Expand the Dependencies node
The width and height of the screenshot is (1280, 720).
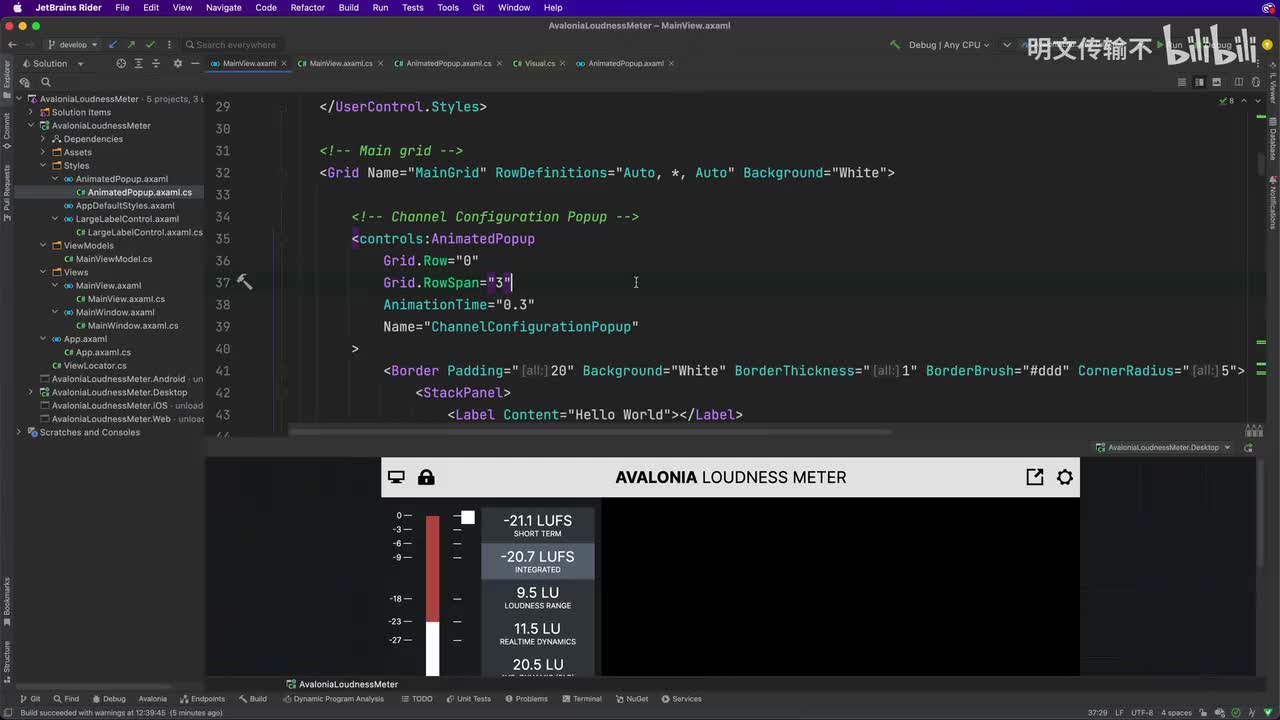point(43,139)
